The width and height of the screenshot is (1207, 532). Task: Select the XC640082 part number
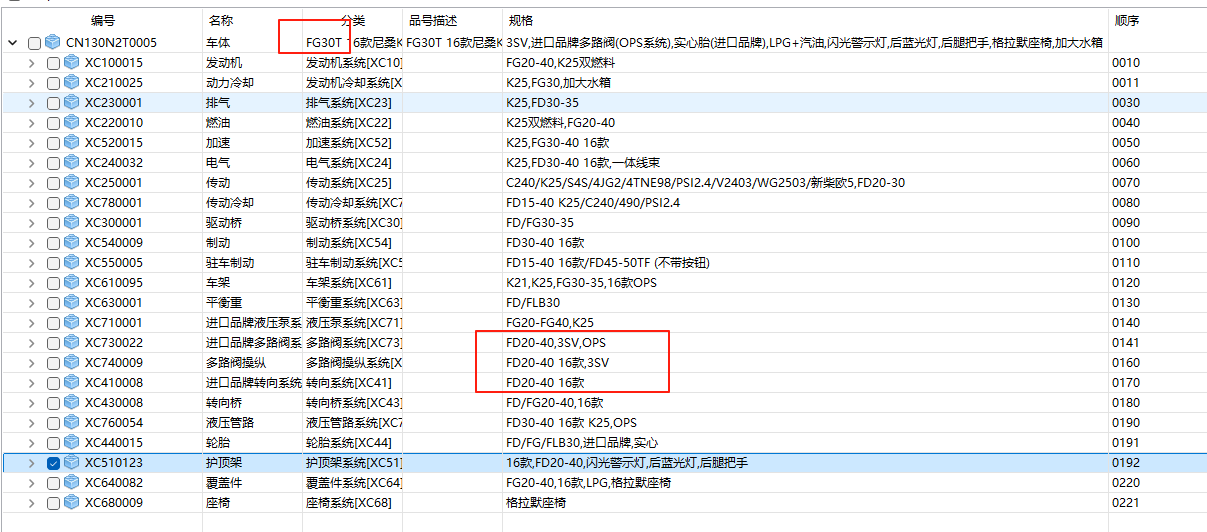tap(113, 483)
